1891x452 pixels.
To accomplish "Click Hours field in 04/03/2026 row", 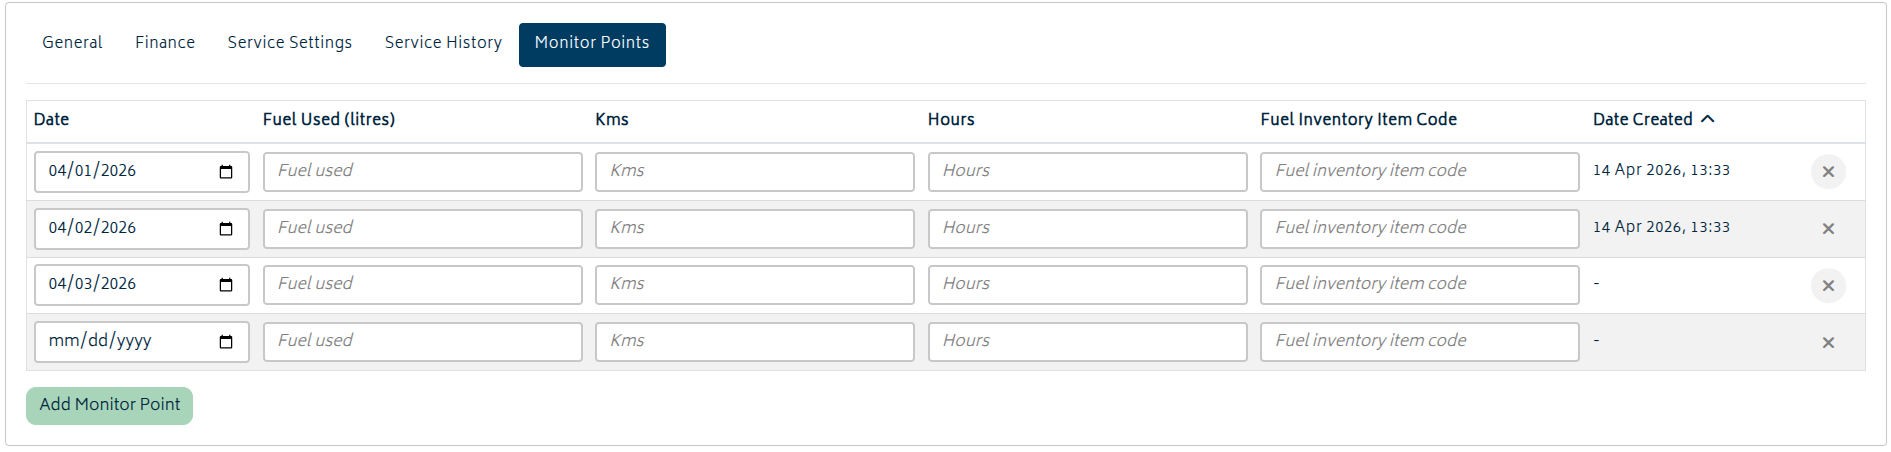I will [x=1087, y=285].
